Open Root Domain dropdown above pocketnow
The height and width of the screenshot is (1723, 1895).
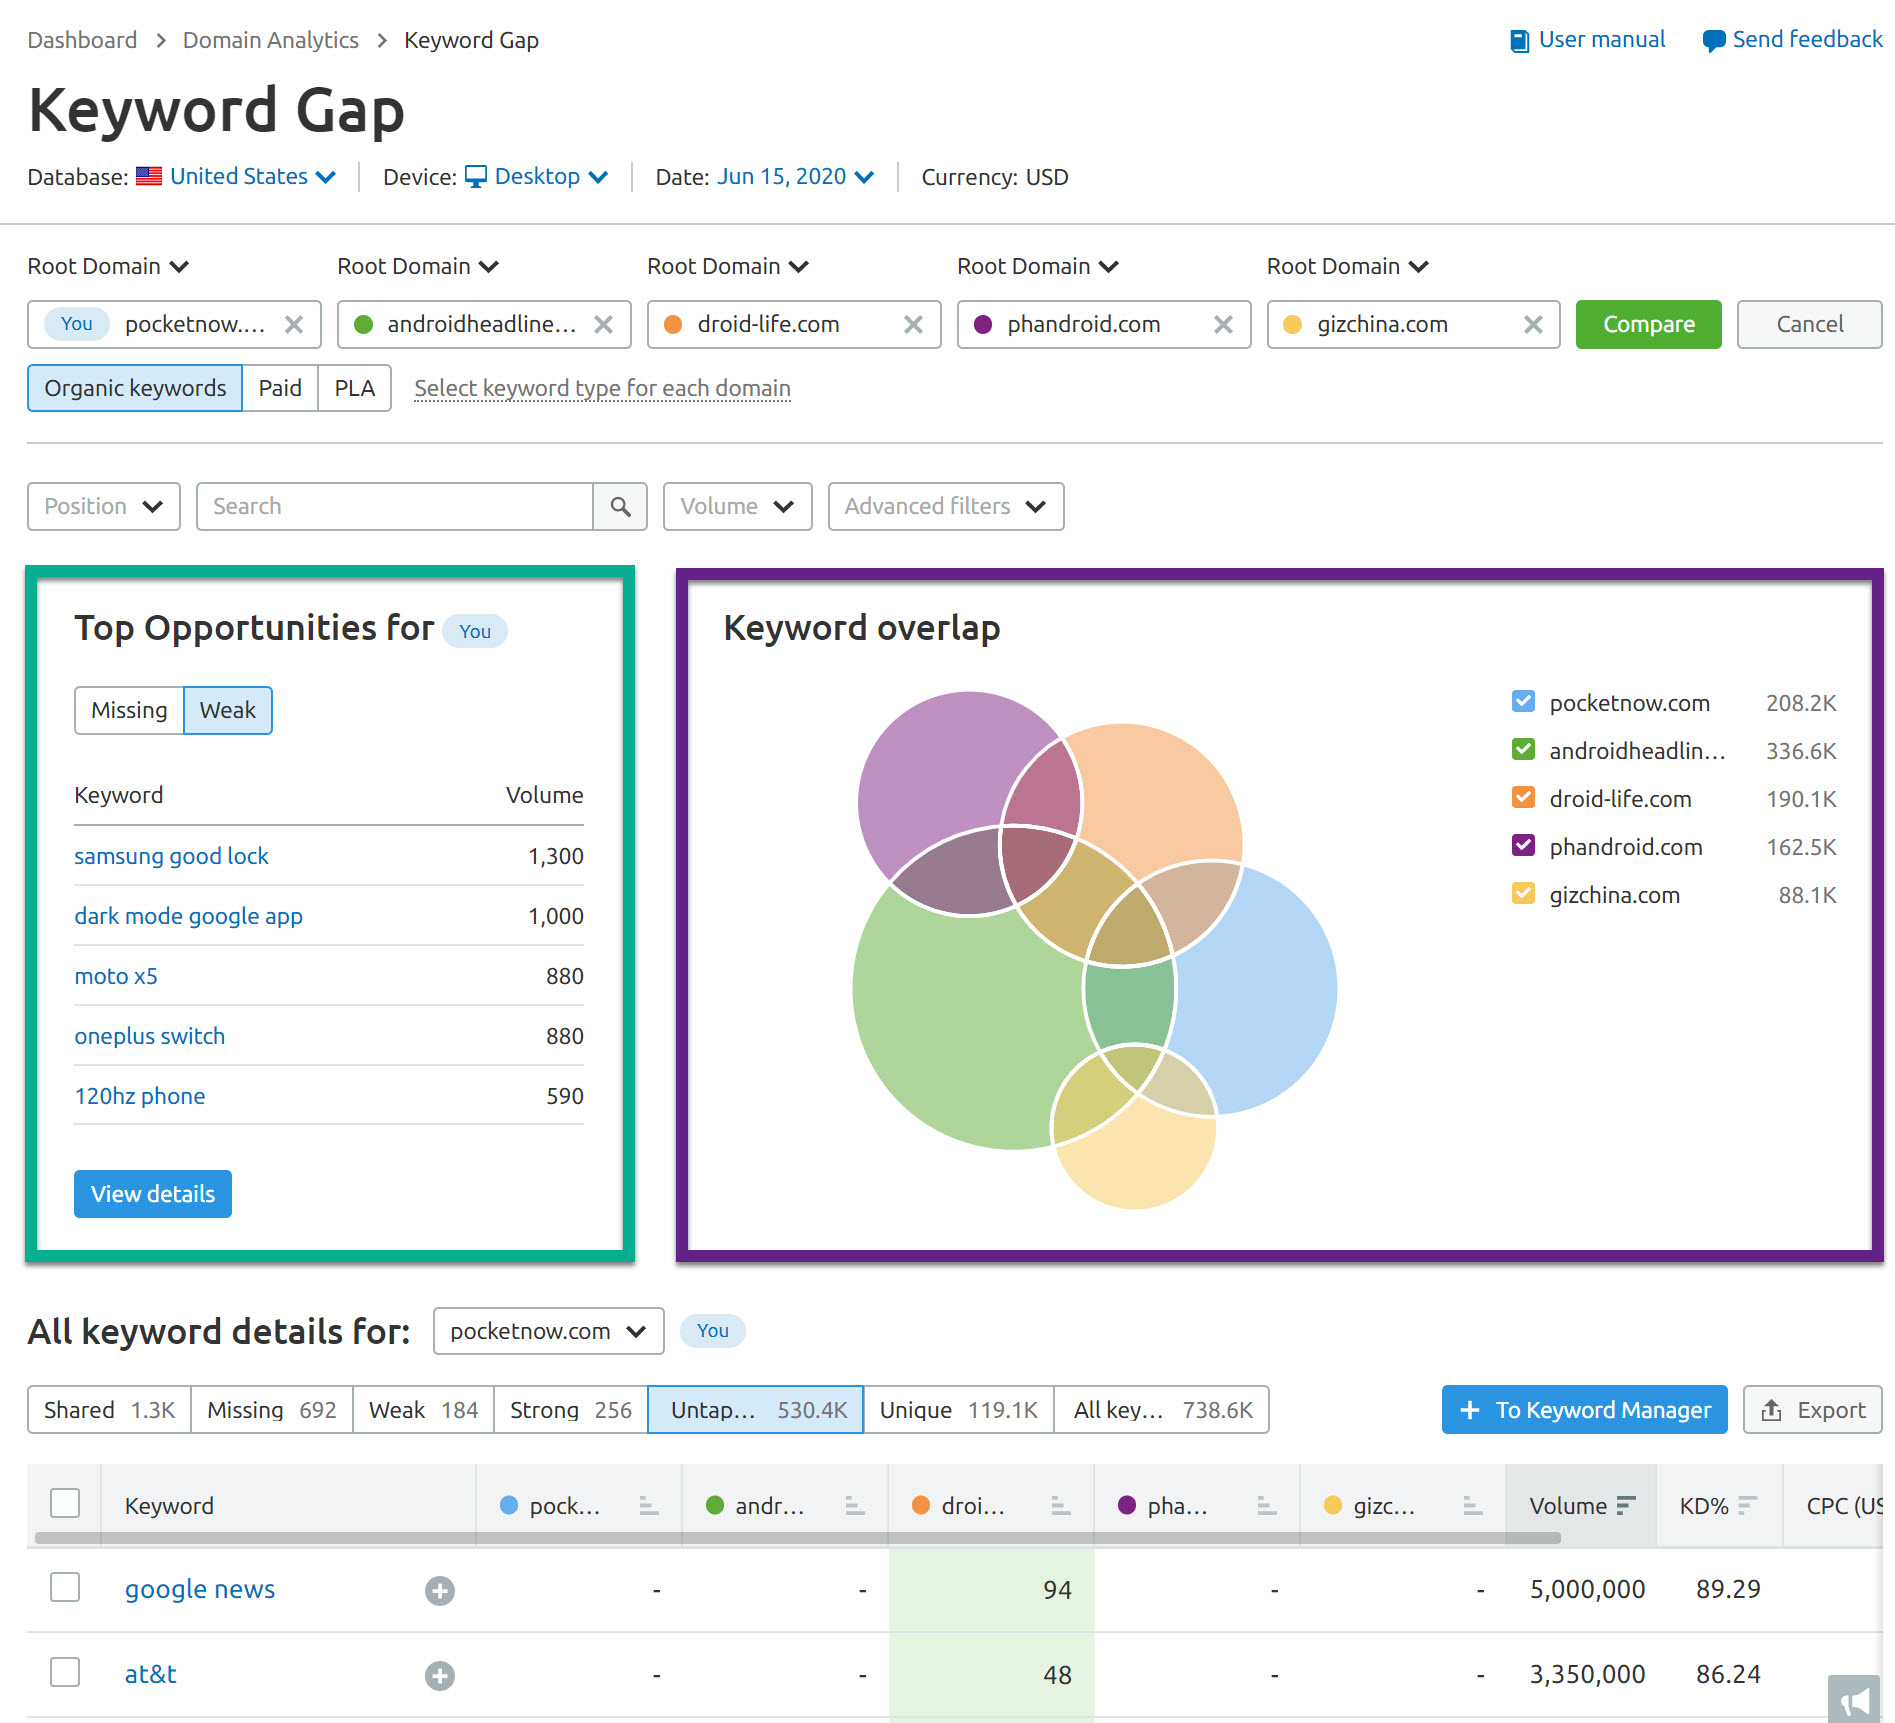click(x=108, y=267)
